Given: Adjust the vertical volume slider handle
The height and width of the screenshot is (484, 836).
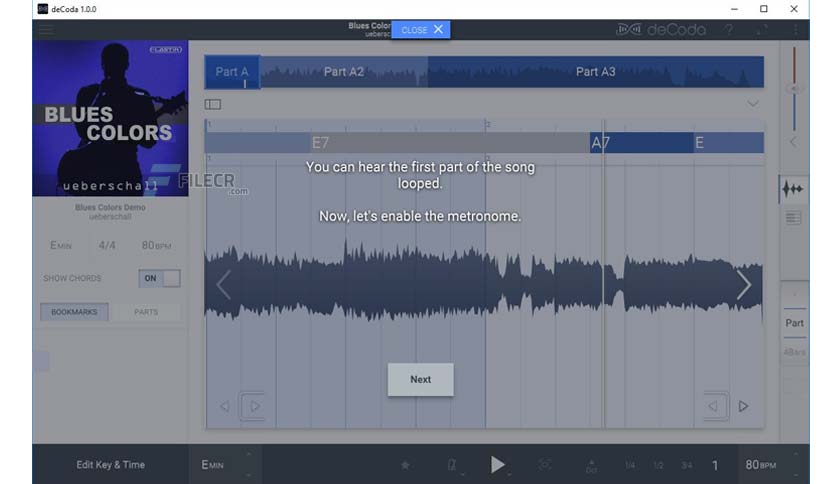Looking at the screenshot, I should (794, 88).
